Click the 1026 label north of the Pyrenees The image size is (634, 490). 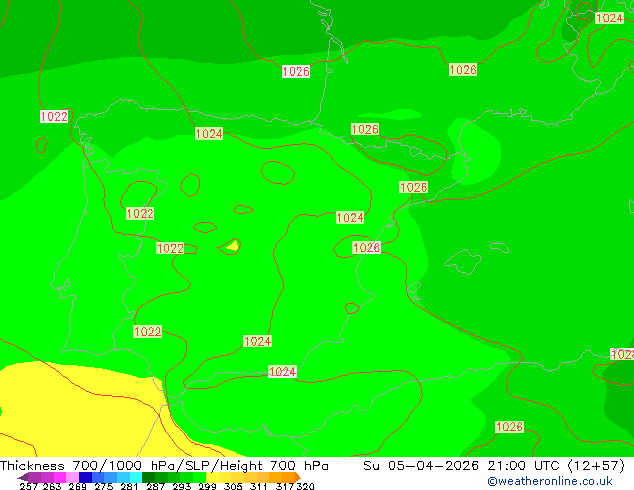pos(365,129)
